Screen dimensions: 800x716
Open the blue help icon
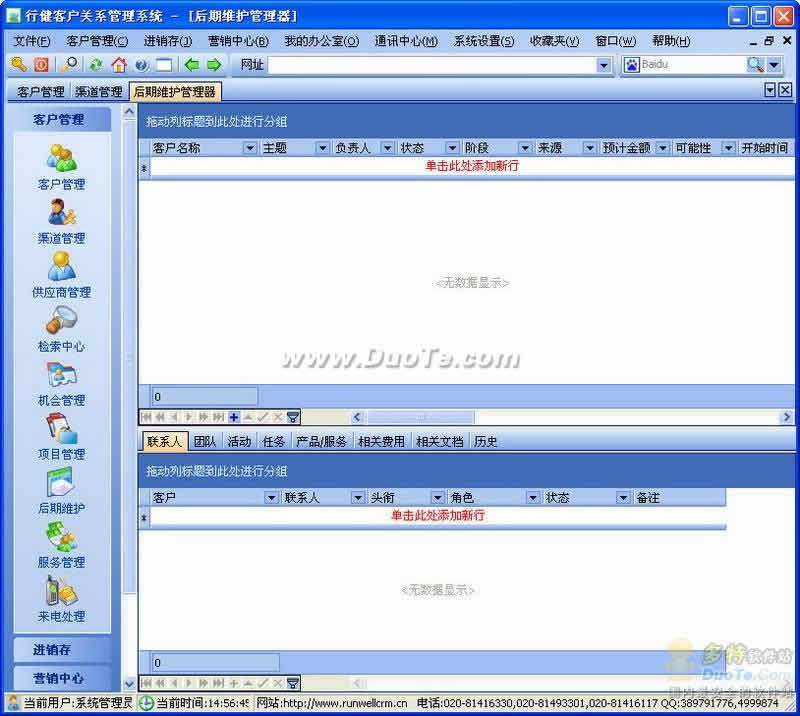coord(141,65)
